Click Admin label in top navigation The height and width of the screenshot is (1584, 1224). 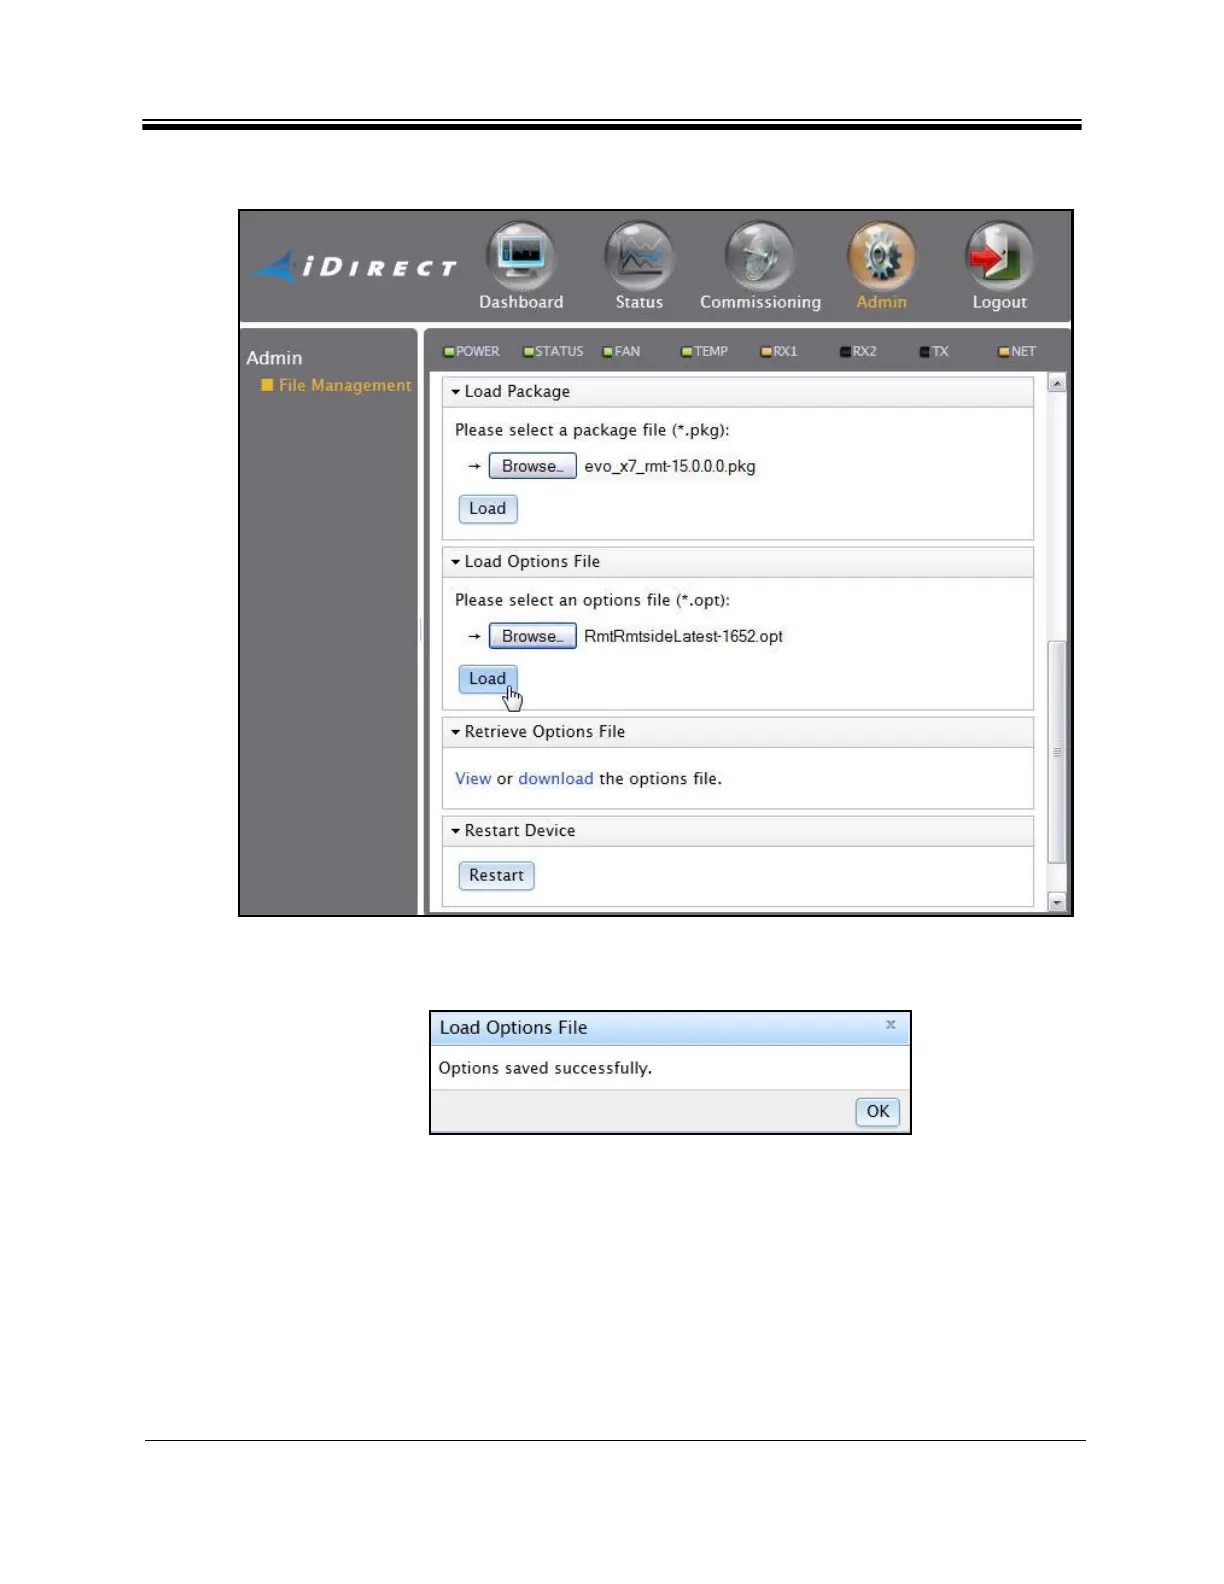tap(881, 302)
